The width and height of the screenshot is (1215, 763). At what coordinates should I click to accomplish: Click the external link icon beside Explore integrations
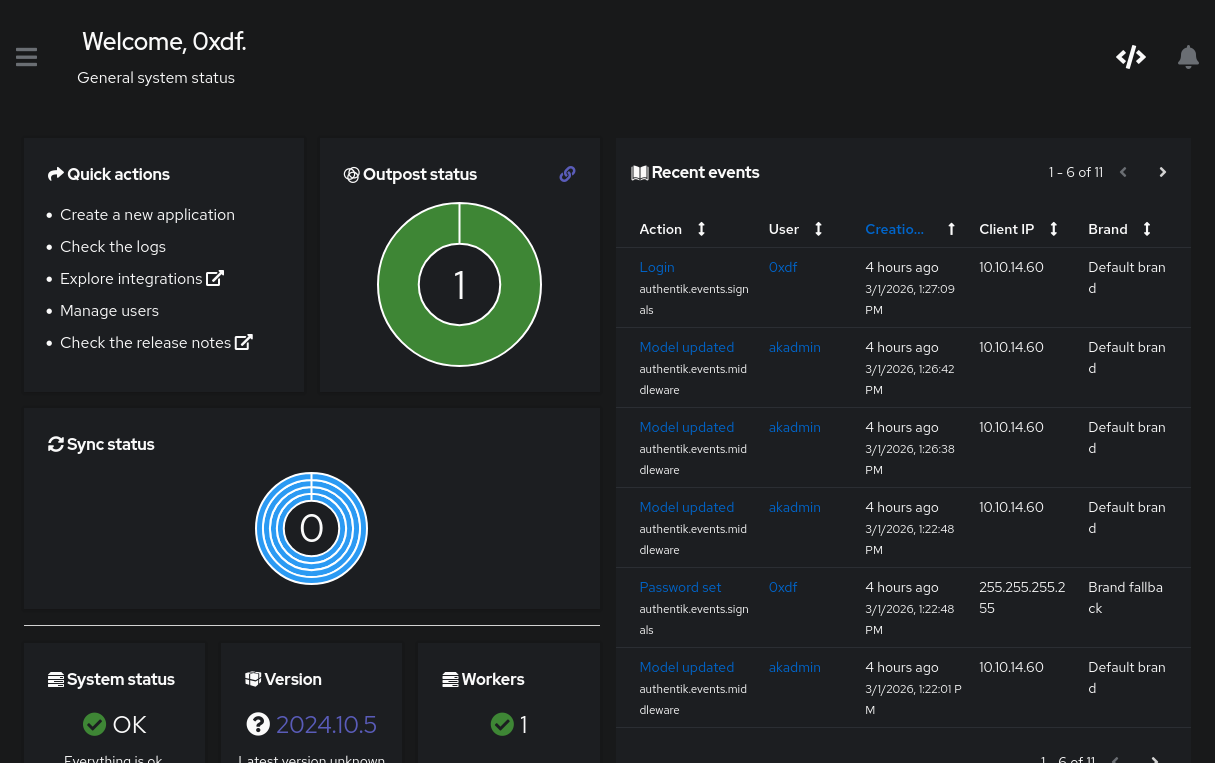[x=215, y=278]
